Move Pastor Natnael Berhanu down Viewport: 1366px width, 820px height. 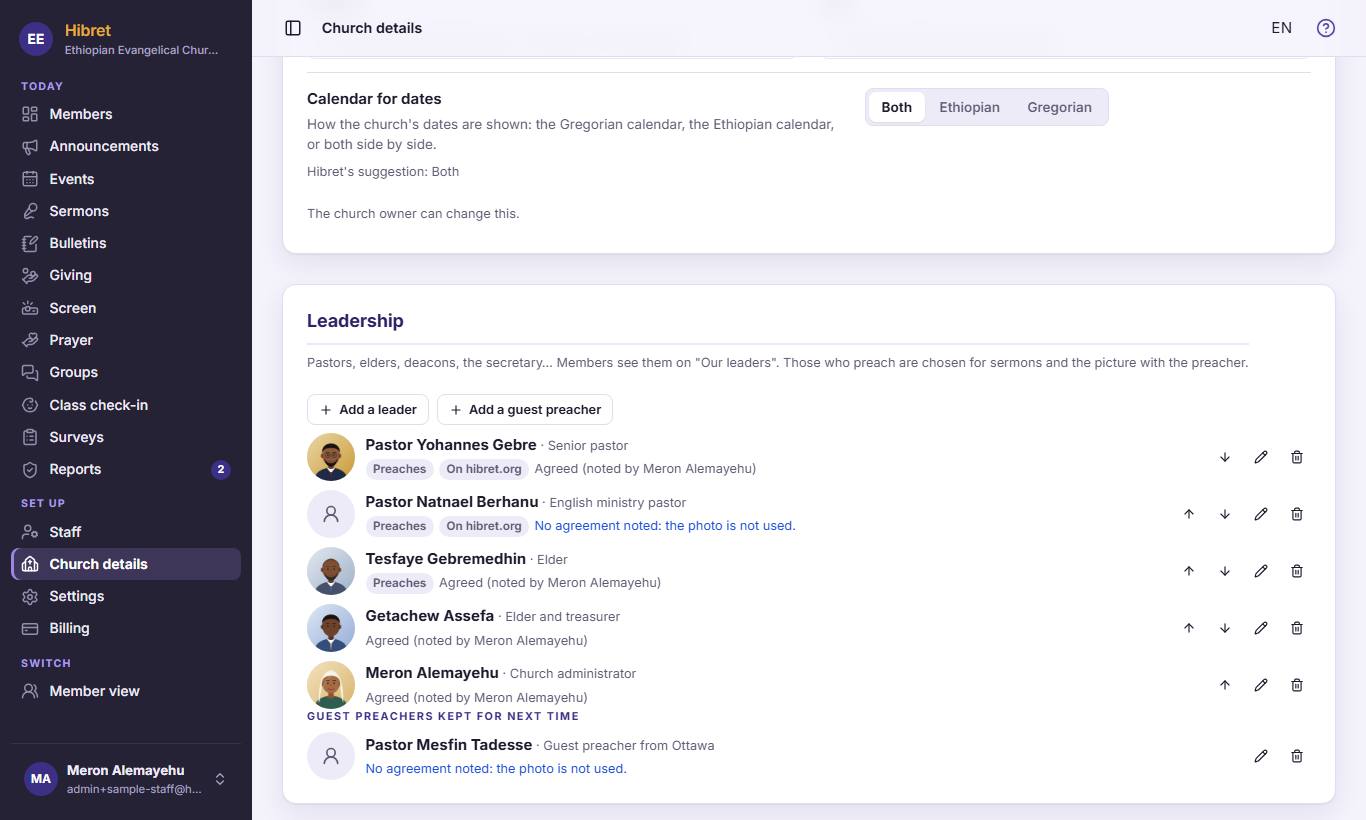pyautogui.click(x=1225, y=514)
